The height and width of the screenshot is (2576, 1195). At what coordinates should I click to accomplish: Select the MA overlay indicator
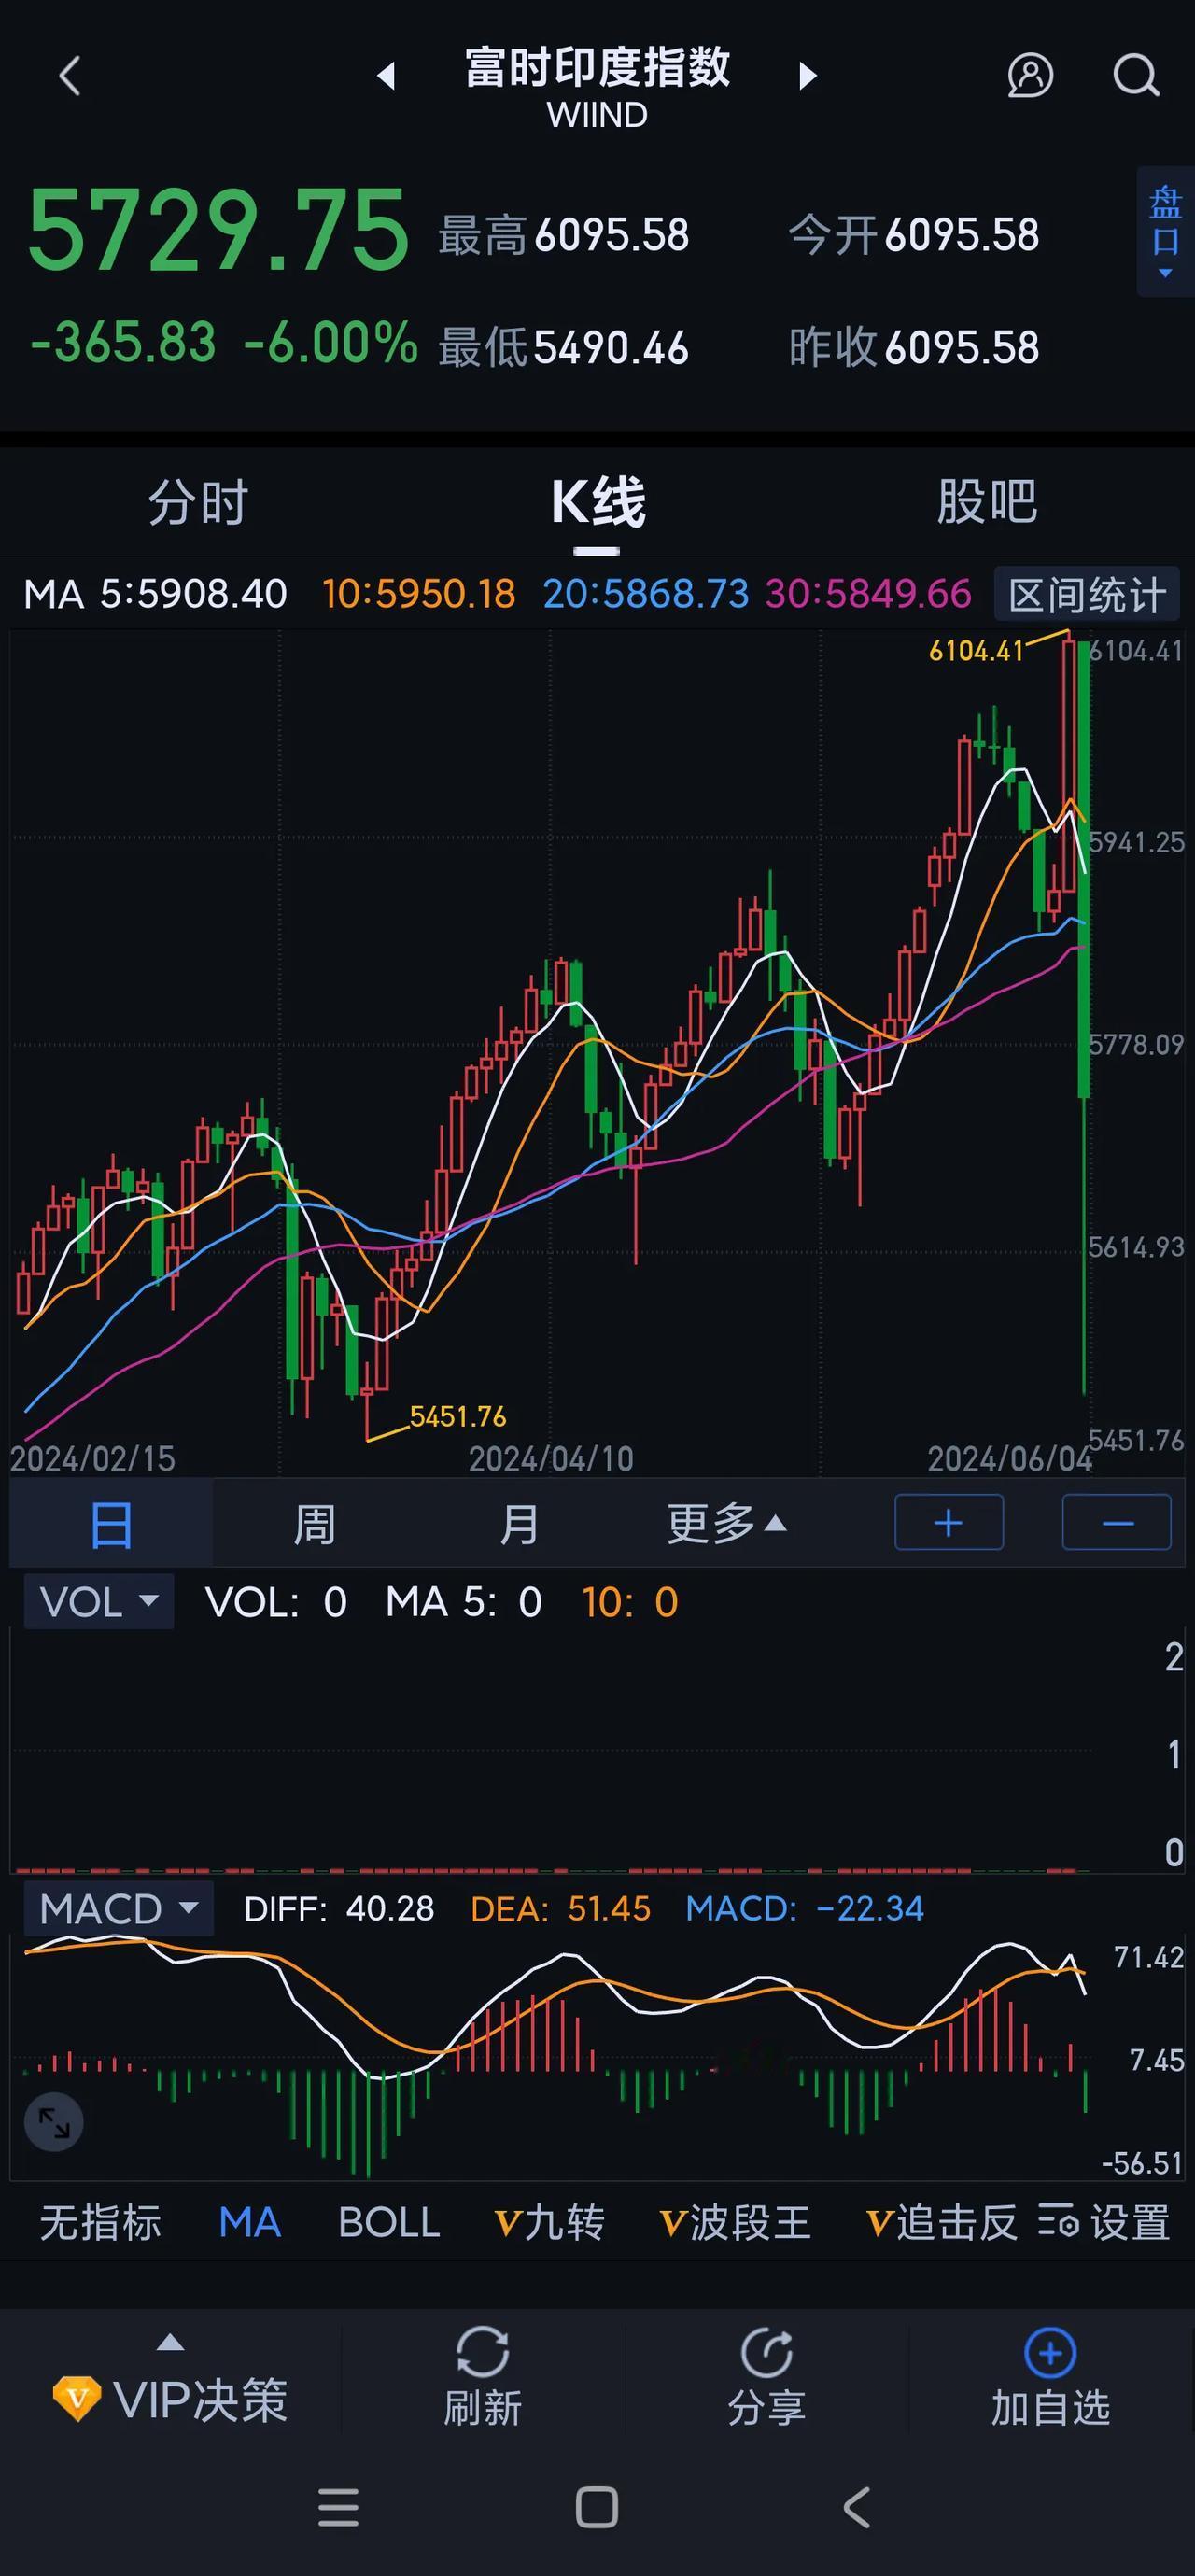pyautogui.click(x=250, y=2223)
